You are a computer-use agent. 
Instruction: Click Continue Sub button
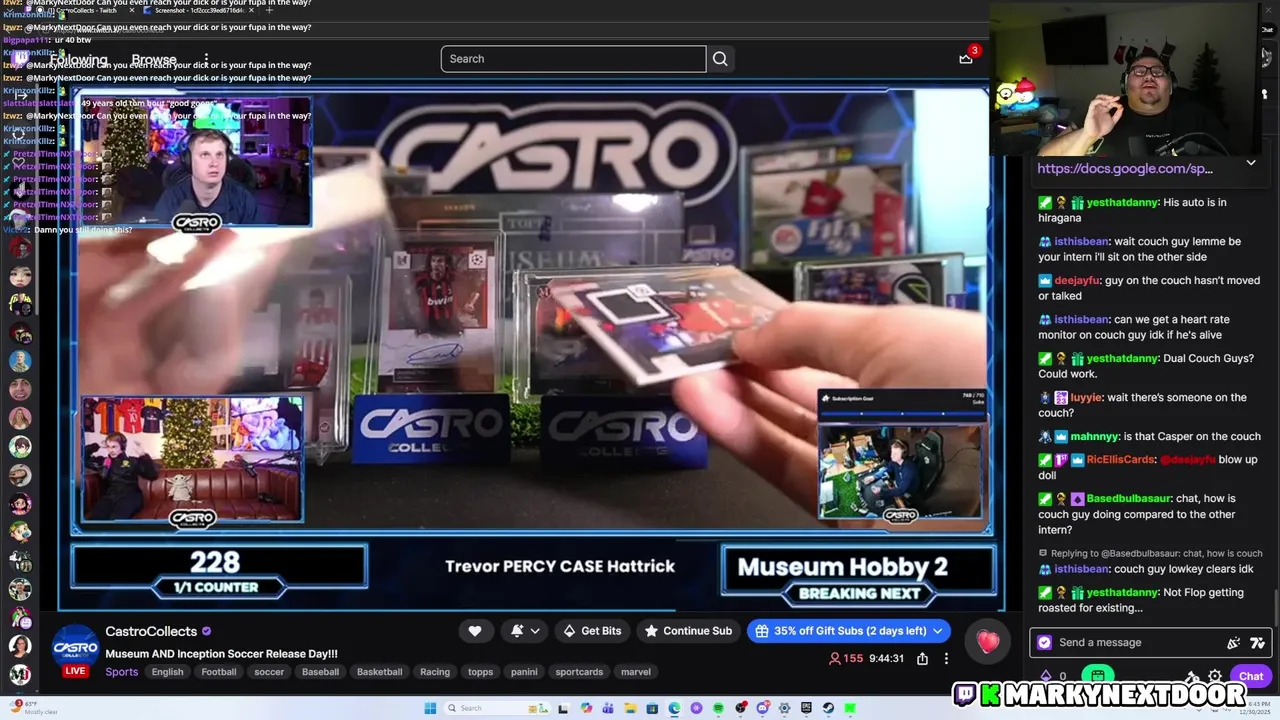click(688, 631)
